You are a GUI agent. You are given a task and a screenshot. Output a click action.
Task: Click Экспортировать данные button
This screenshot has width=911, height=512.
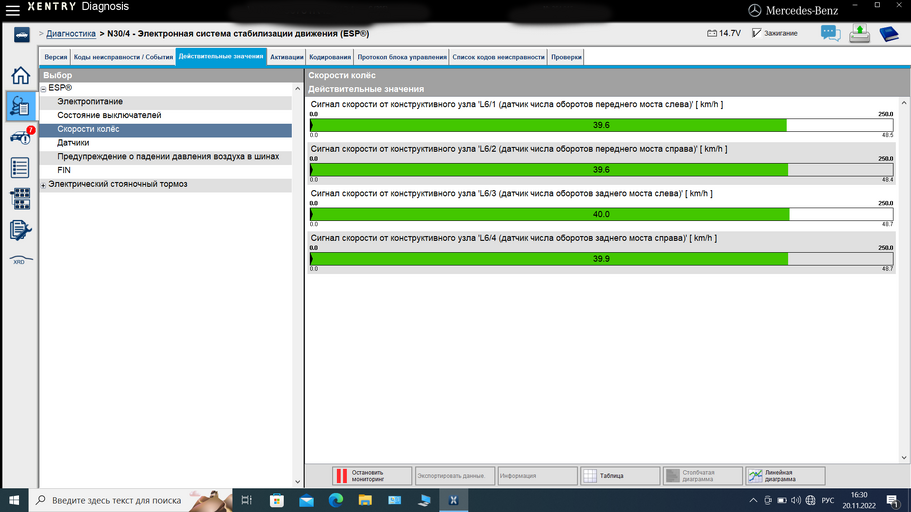pyautogui.click(x=455, y=476)
